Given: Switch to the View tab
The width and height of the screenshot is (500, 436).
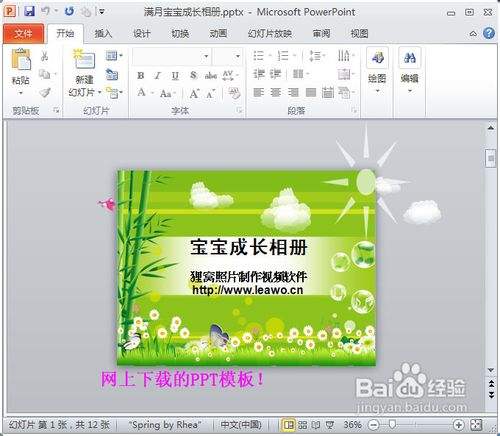Looking at the screenshot, I should click(x=359, y=34).
